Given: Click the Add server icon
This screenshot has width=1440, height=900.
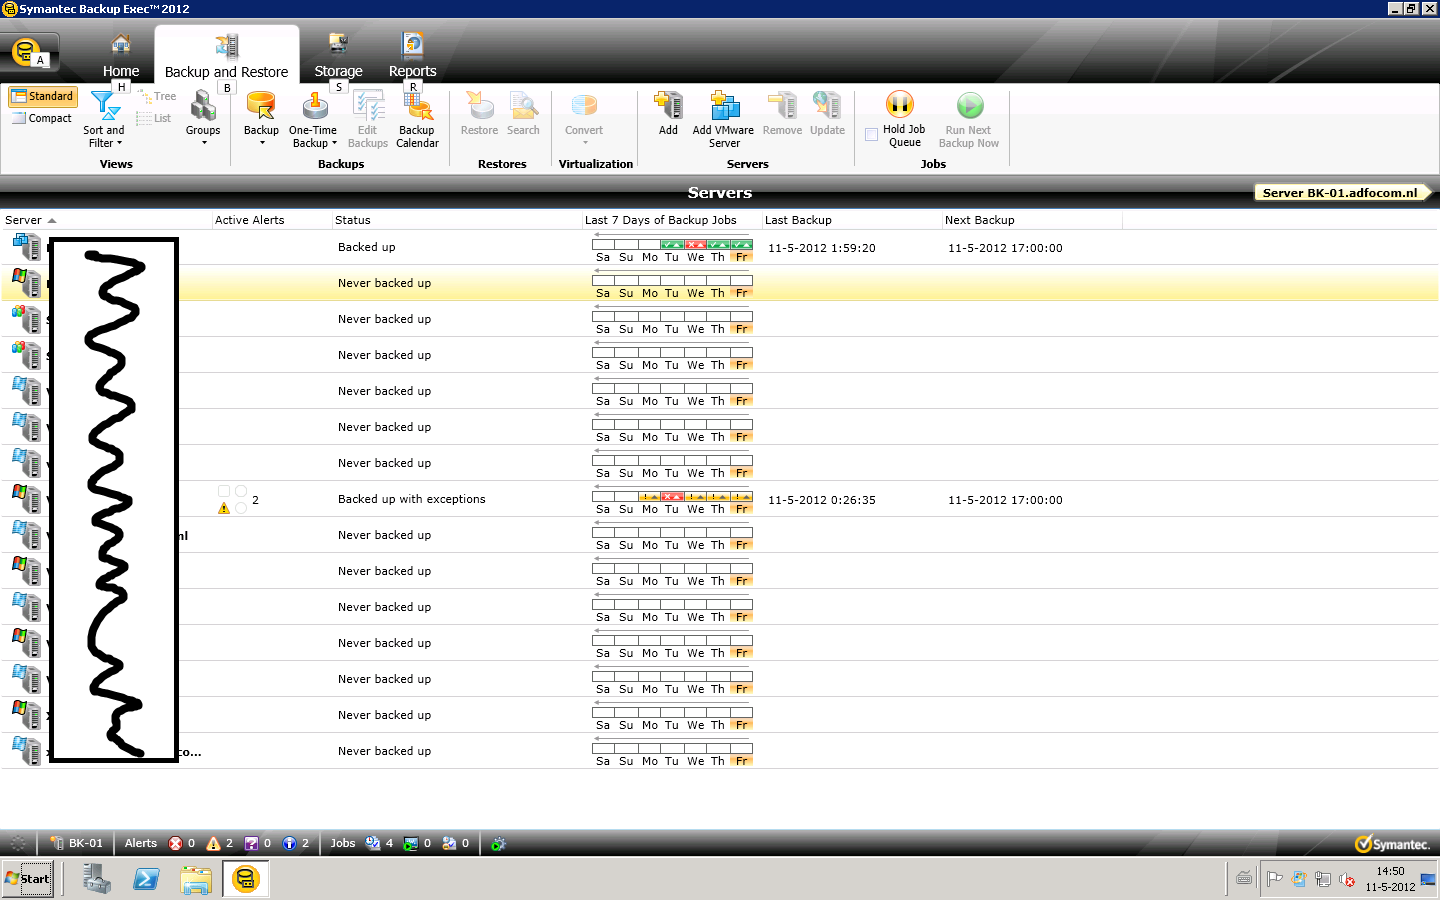Looking at the screenshot, I should click(x=668, y=114).
